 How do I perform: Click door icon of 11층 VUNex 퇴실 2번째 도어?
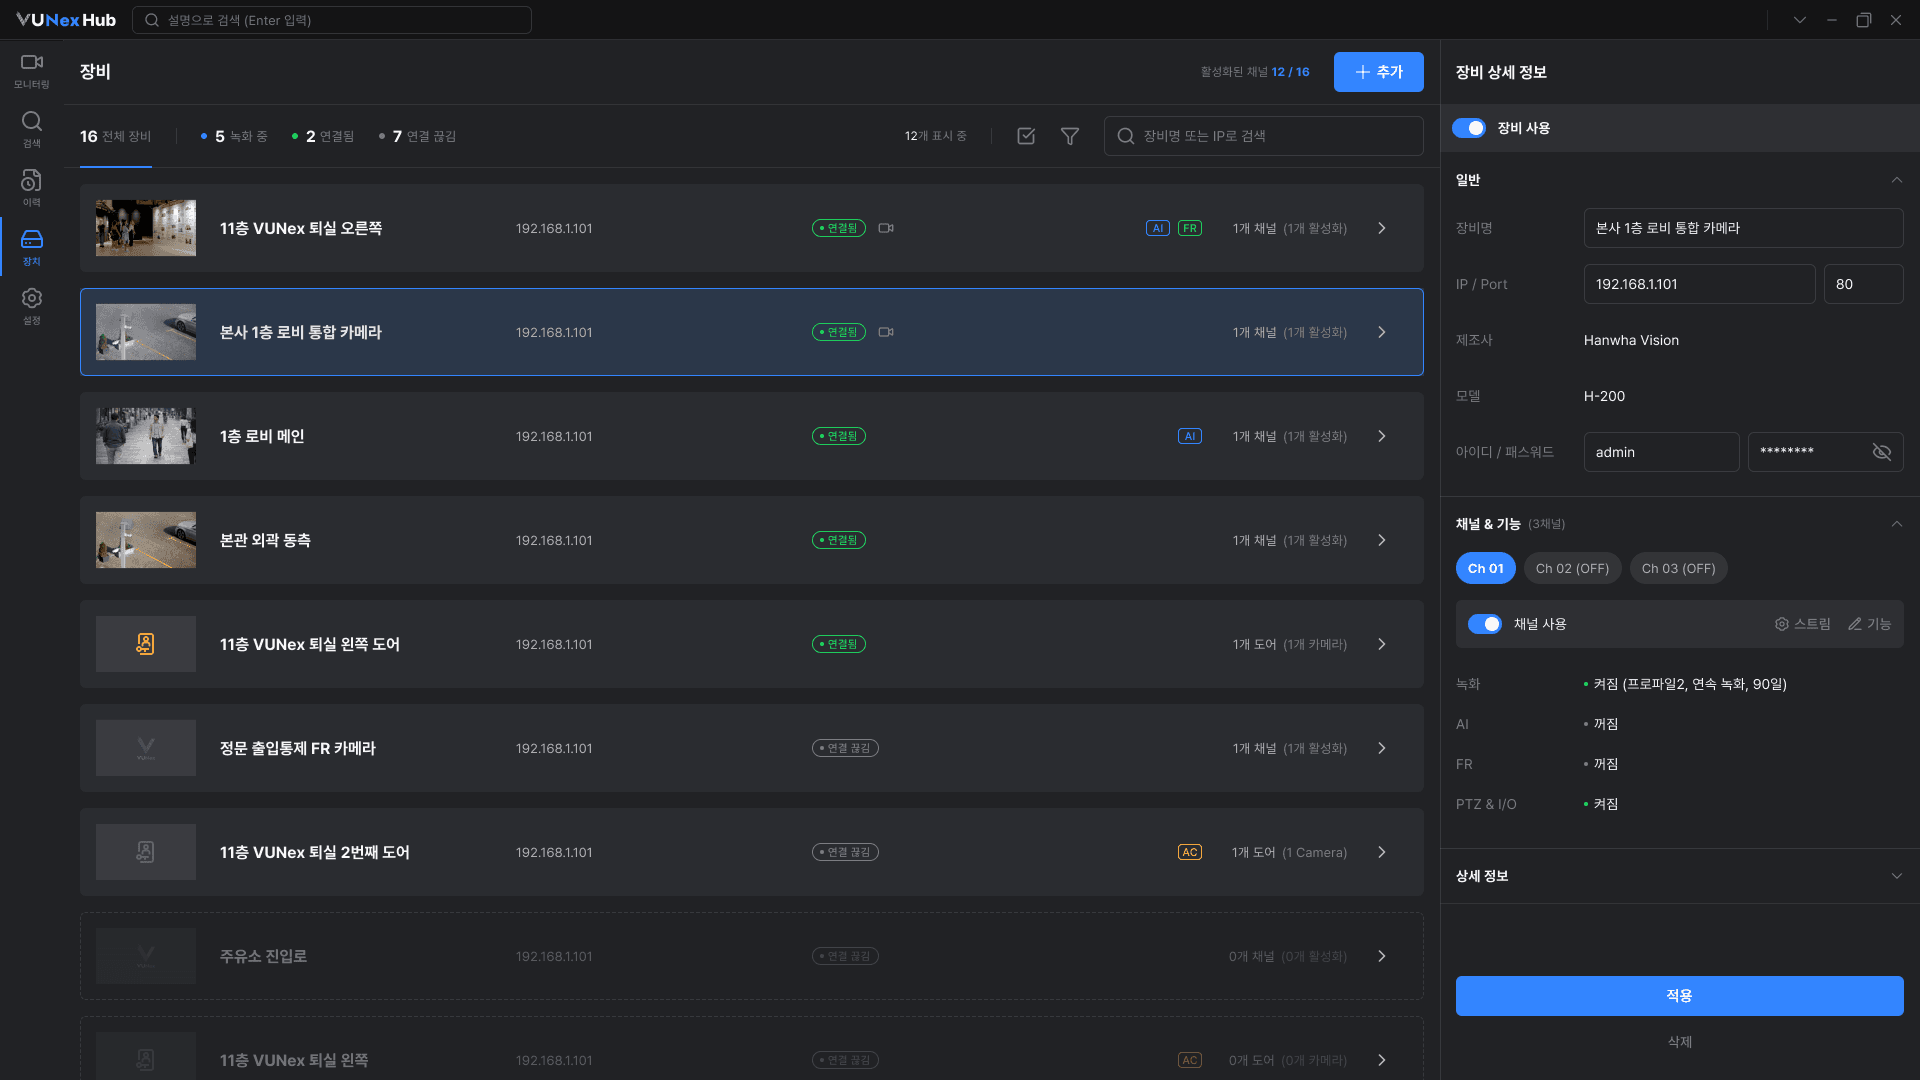[x=146, y=852]
